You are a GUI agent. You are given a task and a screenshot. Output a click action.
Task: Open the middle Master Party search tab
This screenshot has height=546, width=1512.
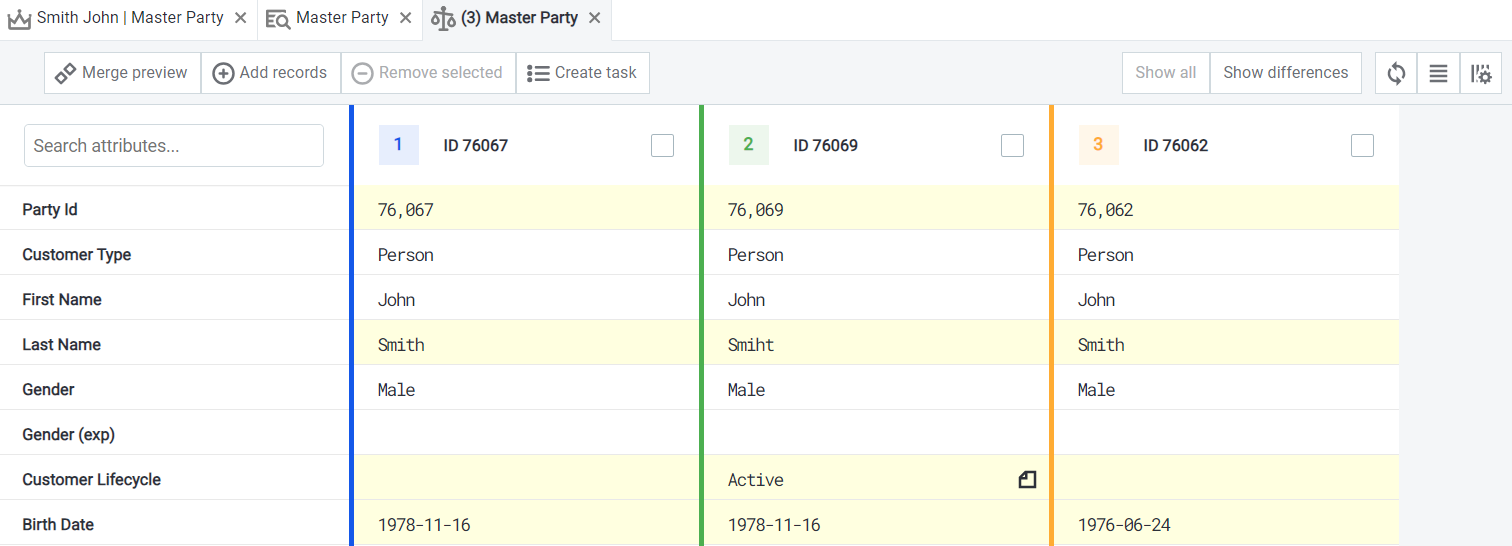(342, 18)
